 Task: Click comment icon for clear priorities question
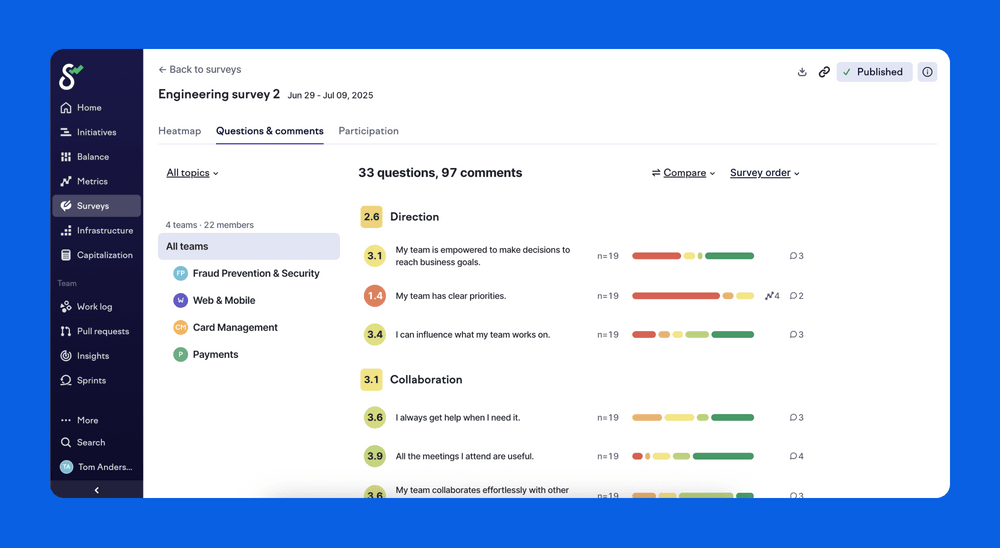click(796, 296)
